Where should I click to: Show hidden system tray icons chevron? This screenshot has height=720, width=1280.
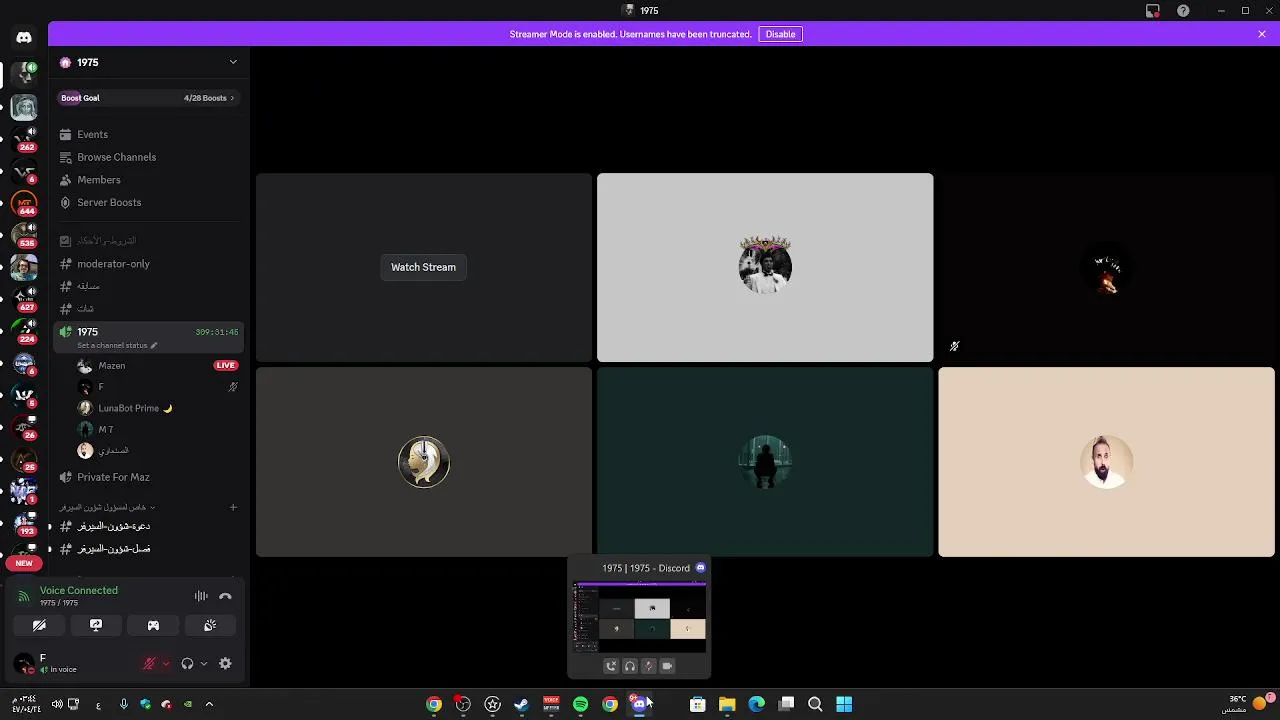pyautogui.click(x=209, y=704)
